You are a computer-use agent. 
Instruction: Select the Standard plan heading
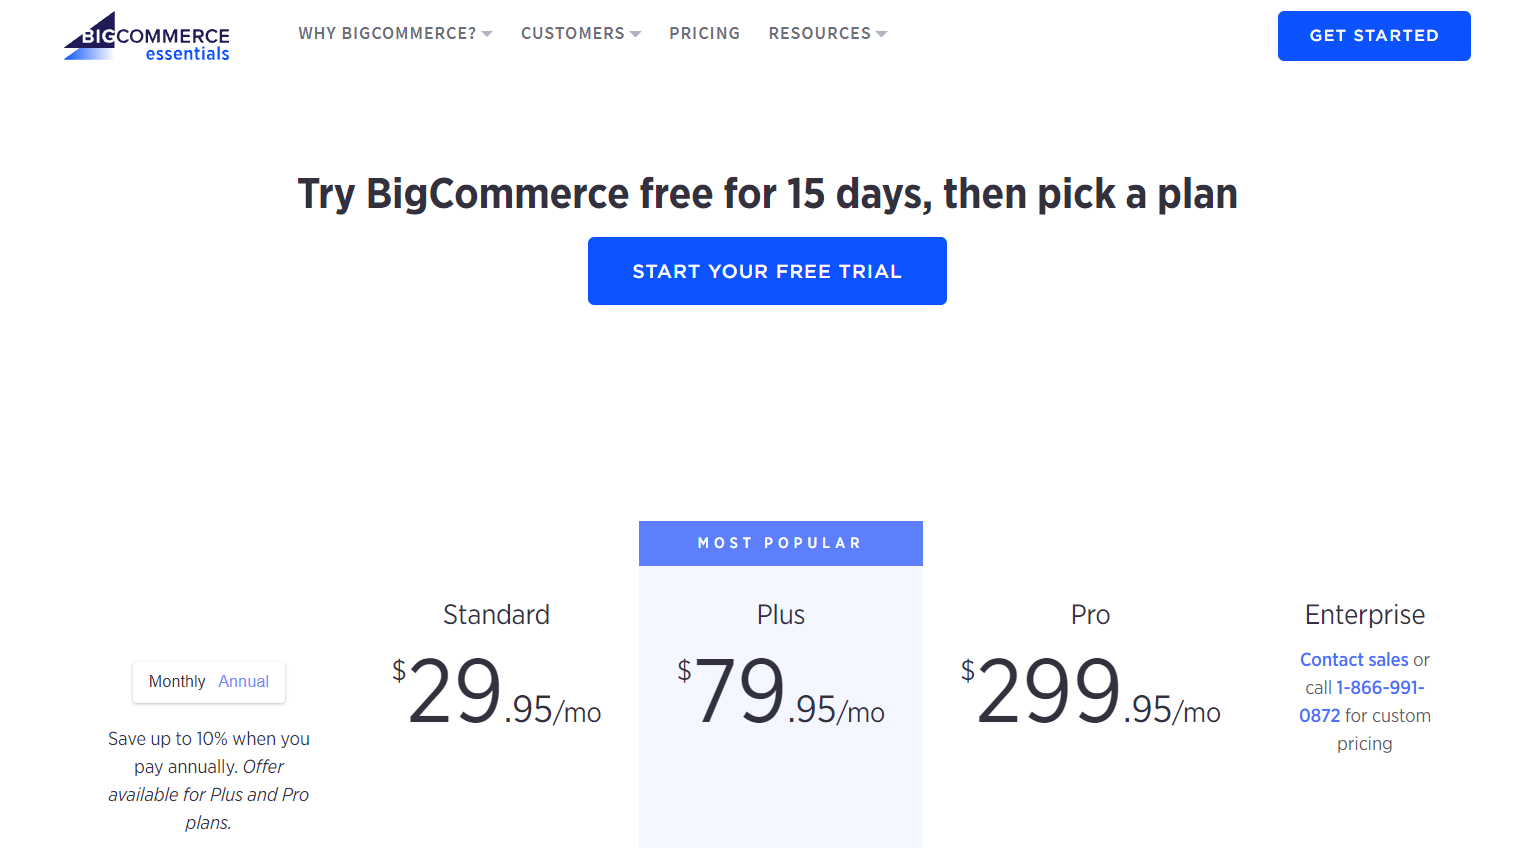pyautogui.click(x=496, y=614)
